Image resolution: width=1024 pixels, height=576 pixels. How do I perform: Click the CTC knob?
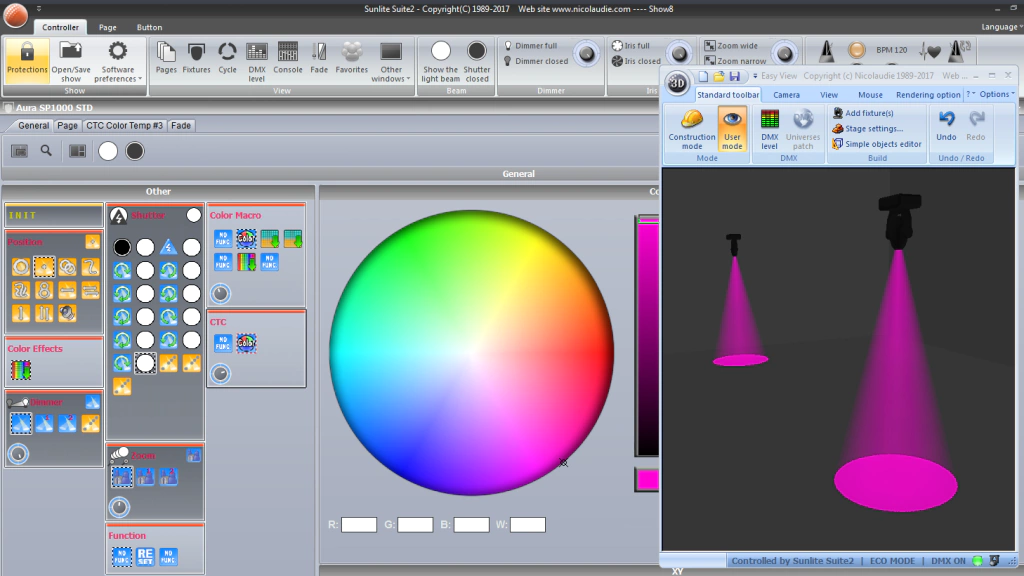pos(221,374)
